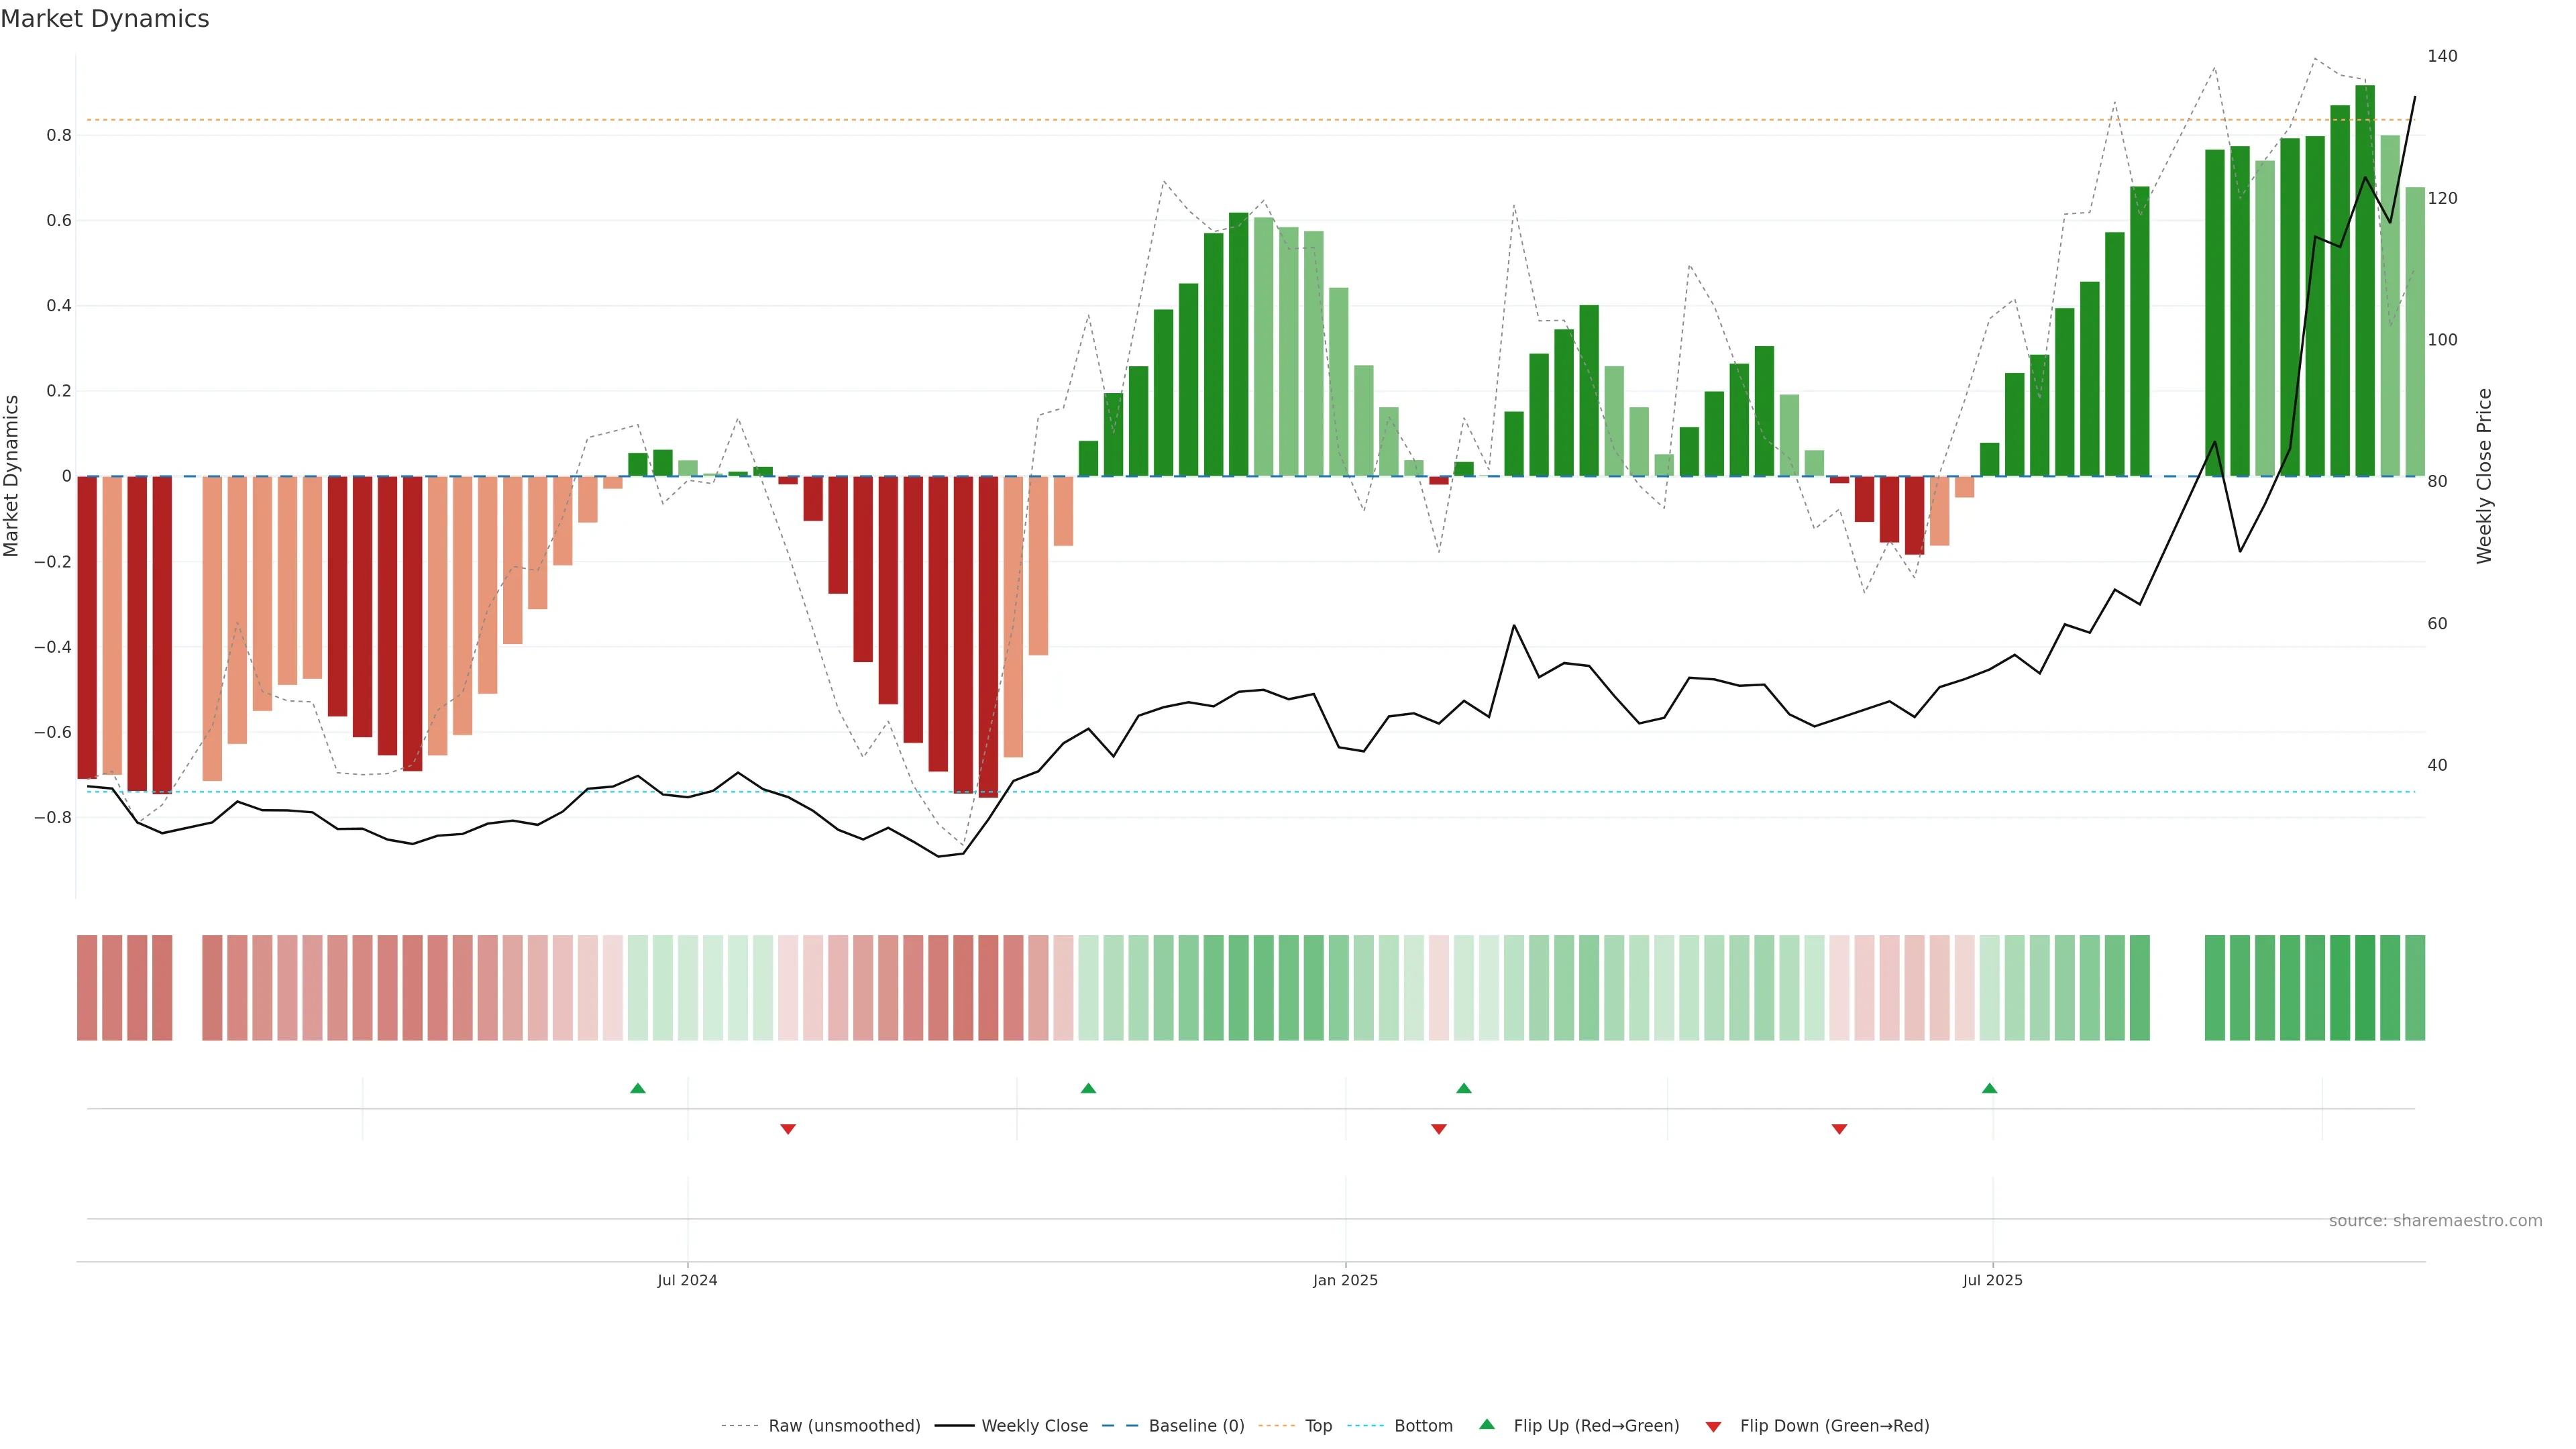Image resolution: width=2576 pixels, height=1449 pixels.
Task: Click the green flip-up marker after Jan 2025
Action: tap(1464, 1088)
